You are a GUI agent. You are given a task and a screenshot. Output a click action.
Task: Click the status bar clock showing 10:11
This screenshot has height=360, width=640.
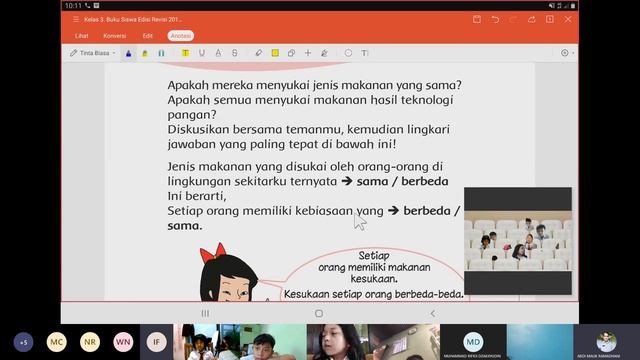(x=73, y=6)
